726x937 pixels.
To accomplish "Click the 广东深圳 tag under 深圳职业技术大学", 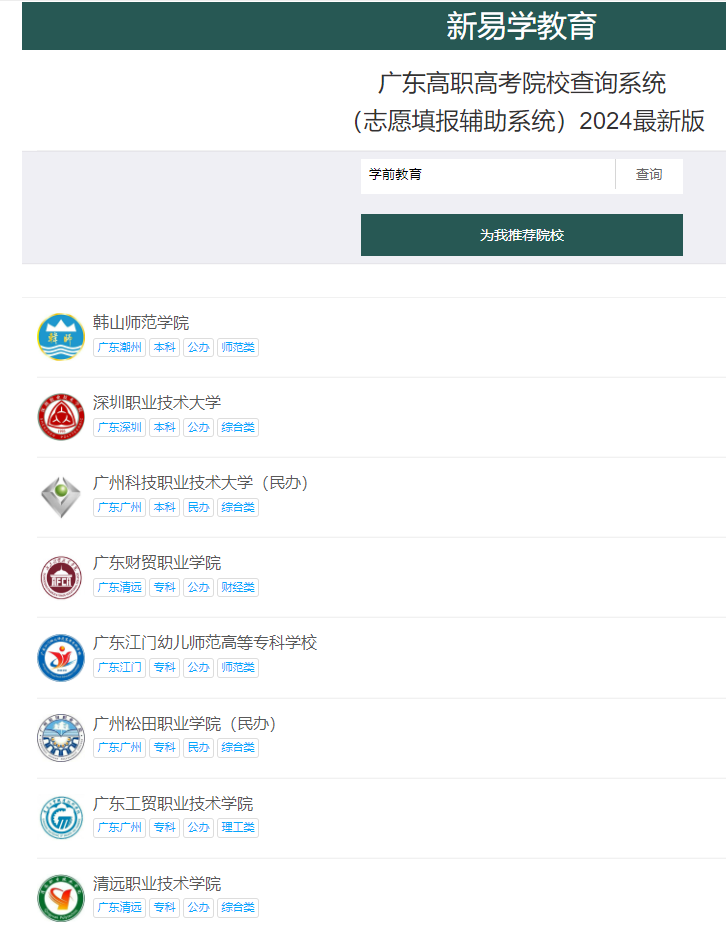I will [120, 427].
